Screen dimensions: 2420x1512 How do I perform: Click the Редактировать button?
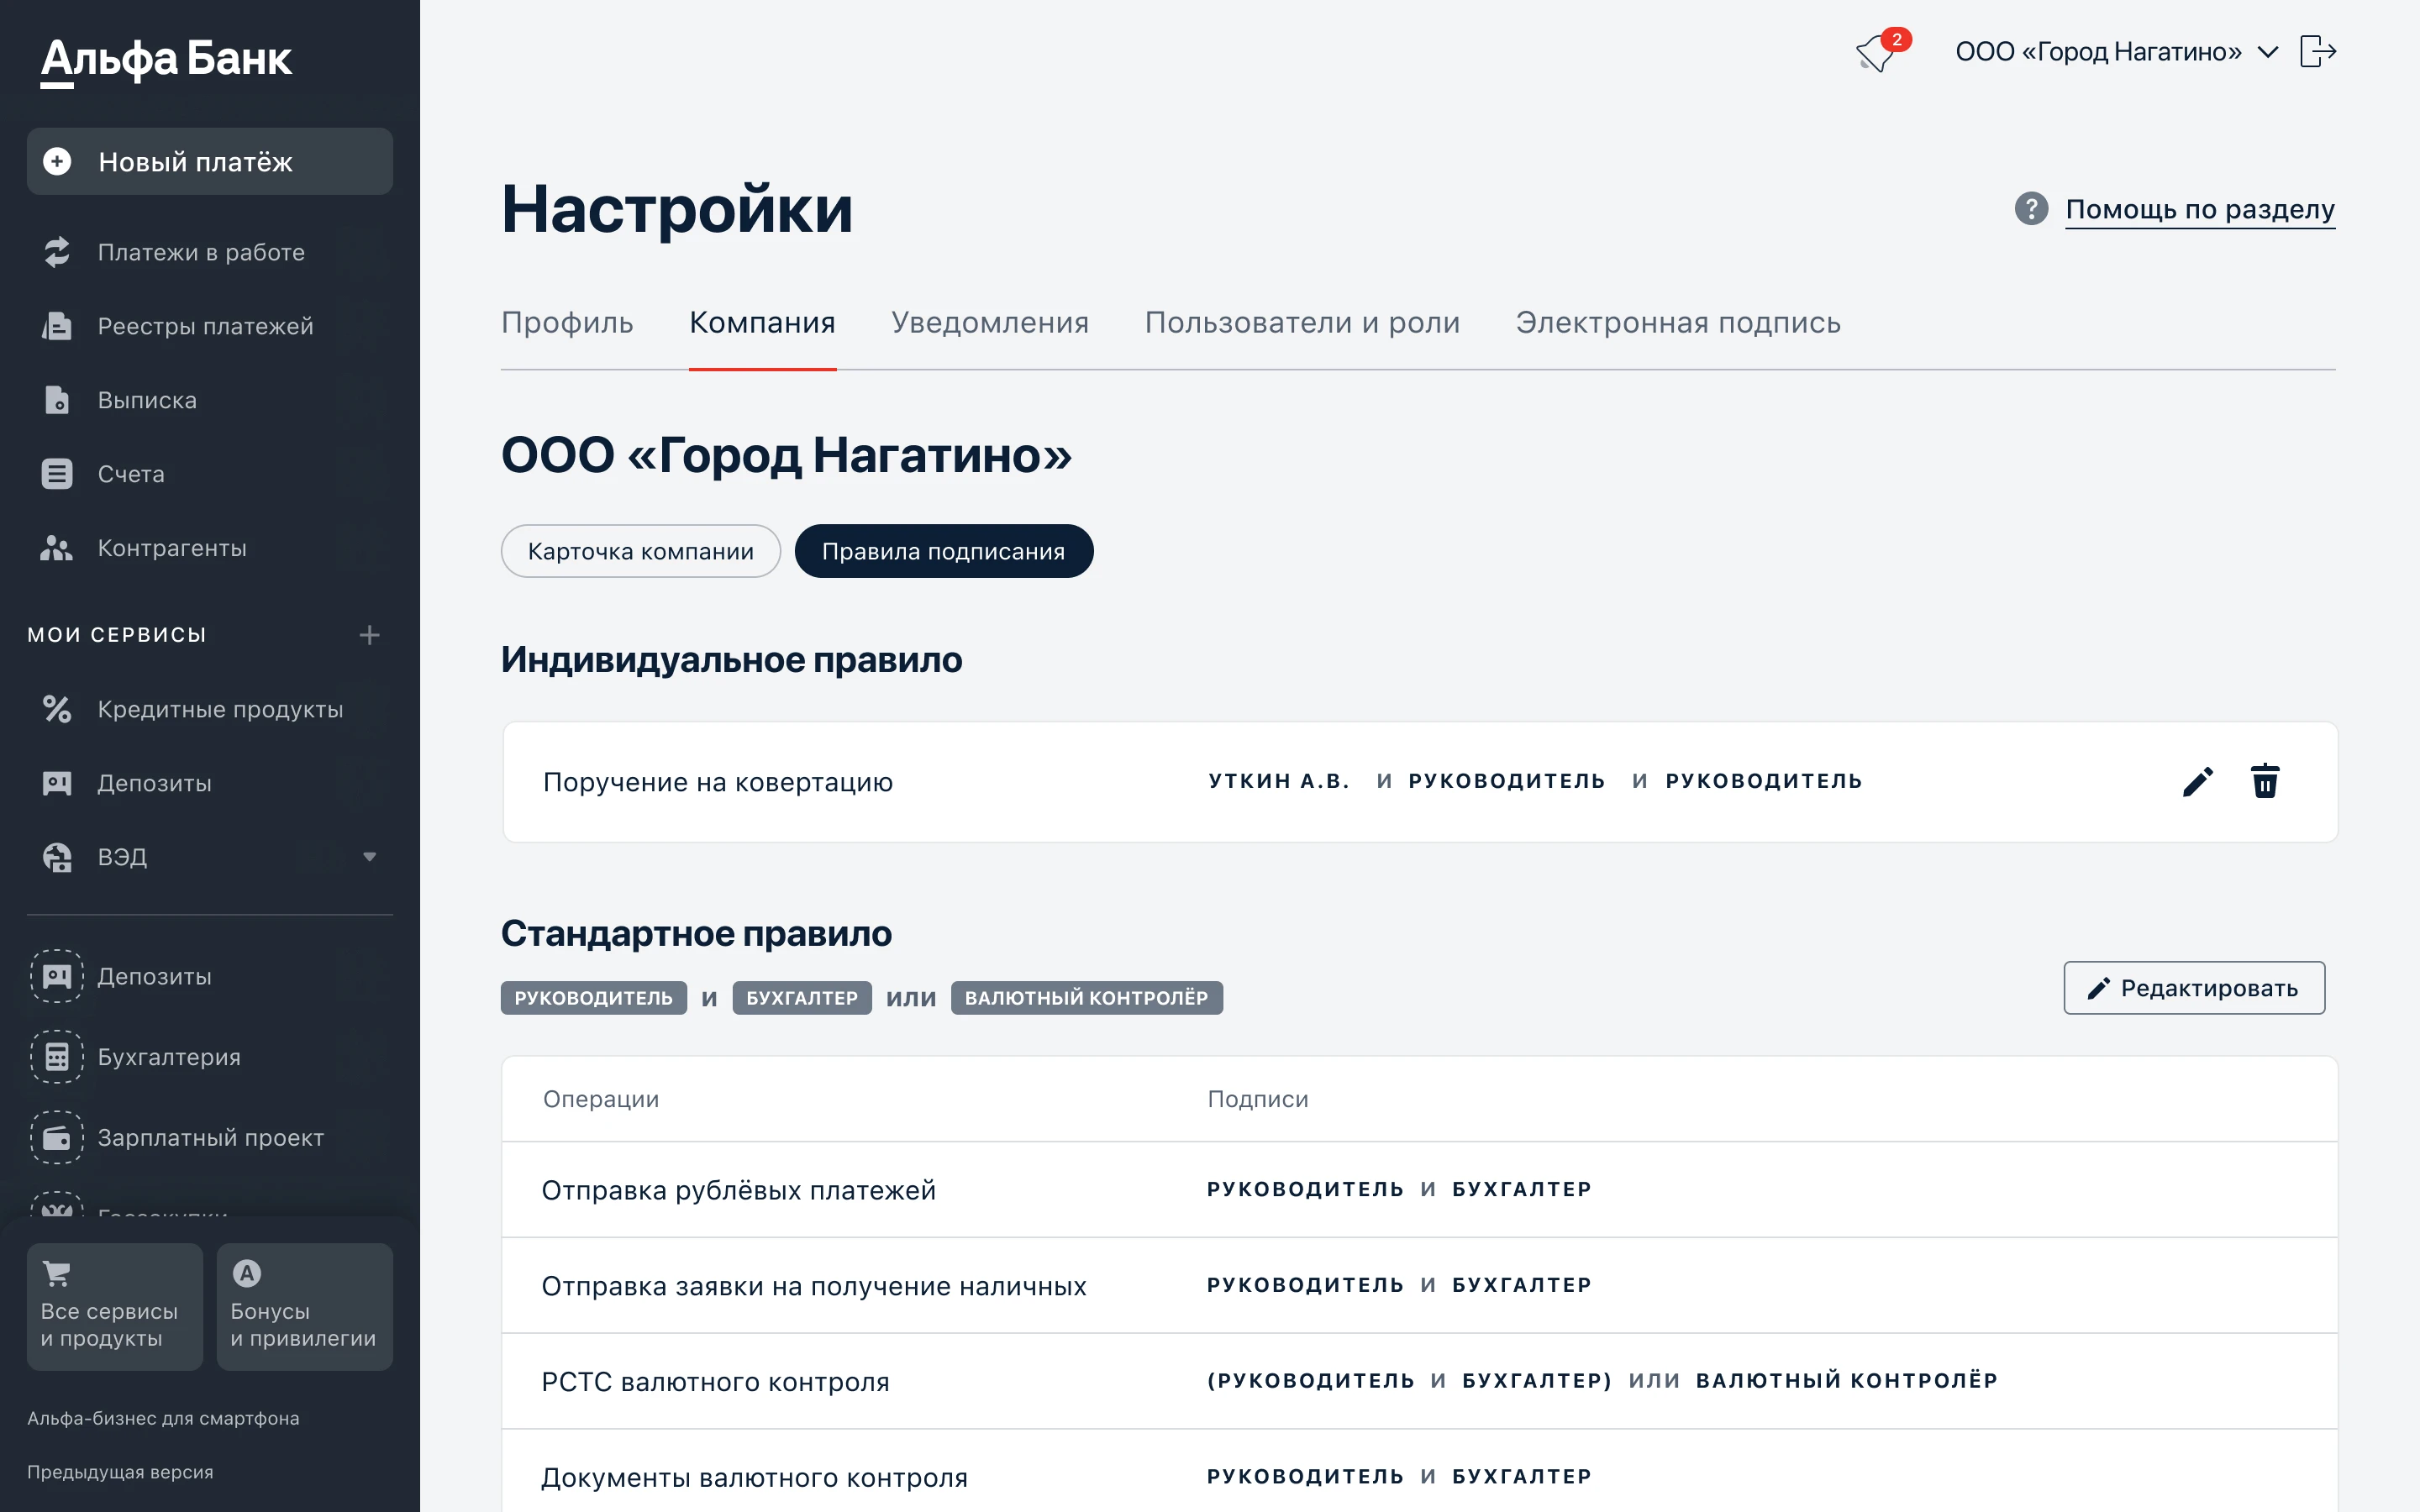pyautogui.click(x=2193, y=988)
